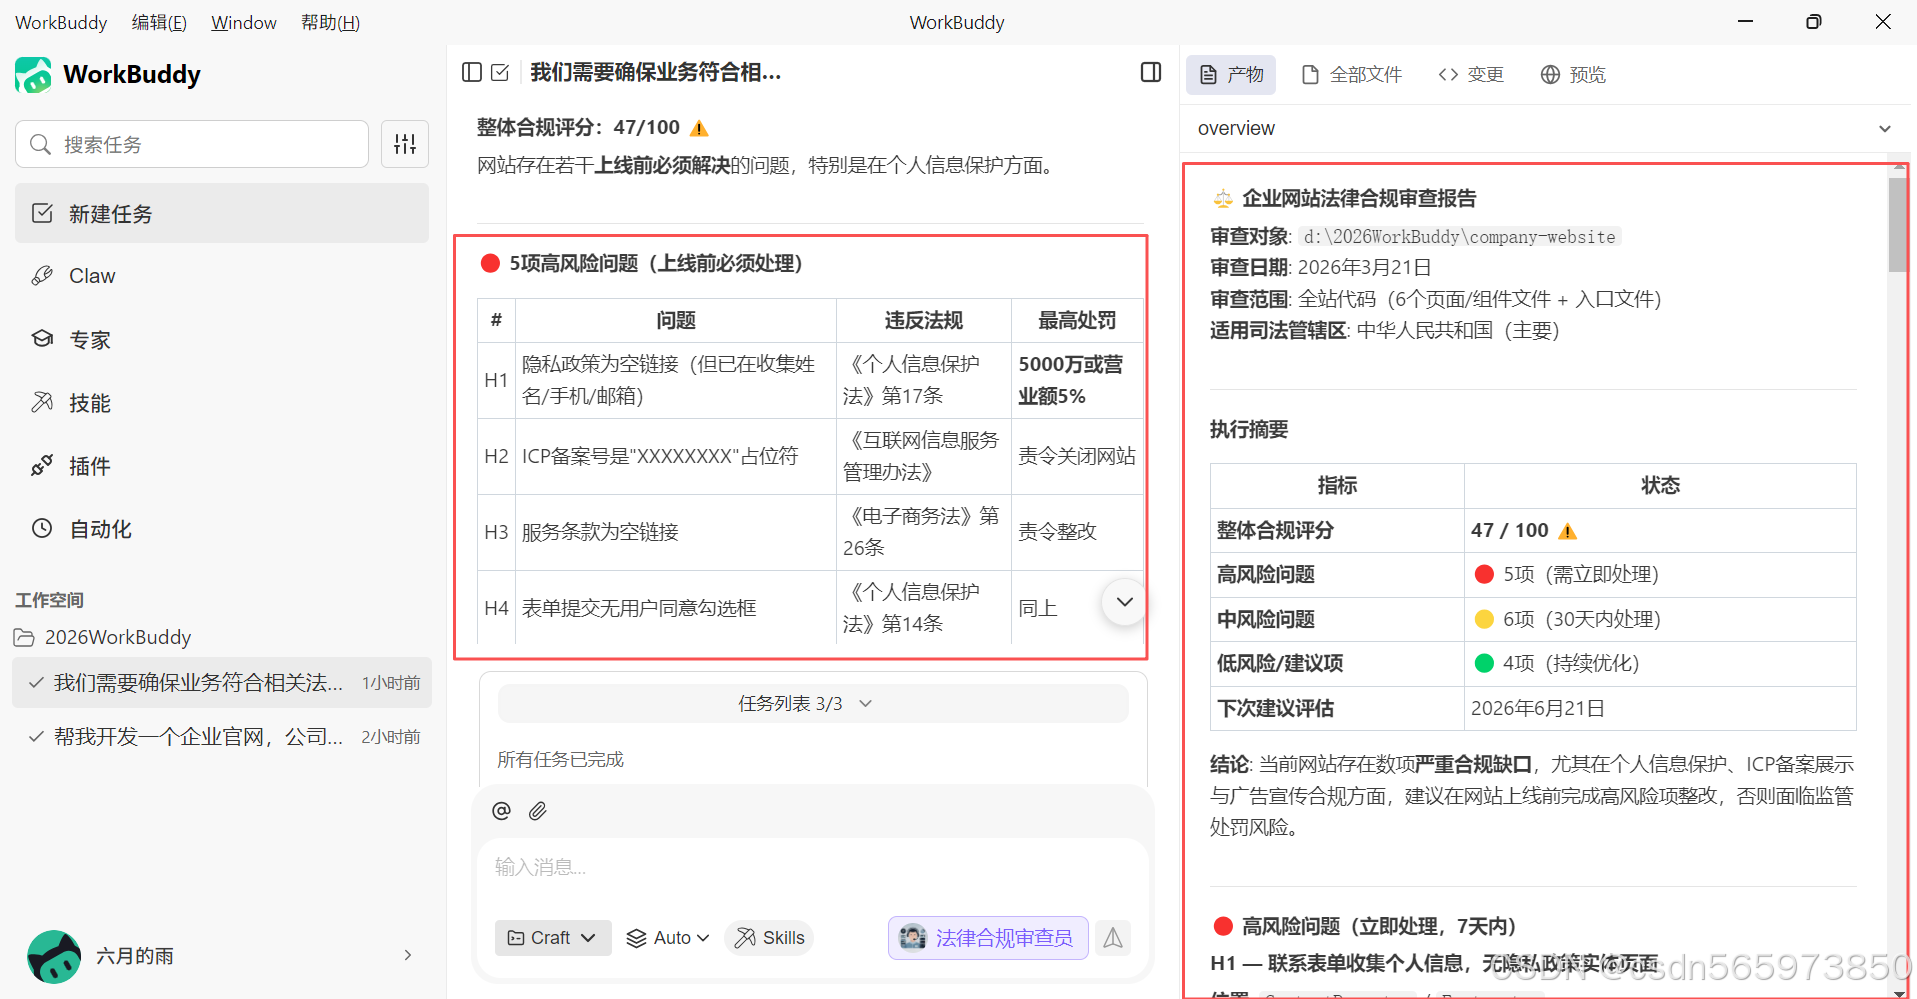Click the 2026WorkBuddy folder icon
Screen dimensions: 1917x999
[24, 637]
